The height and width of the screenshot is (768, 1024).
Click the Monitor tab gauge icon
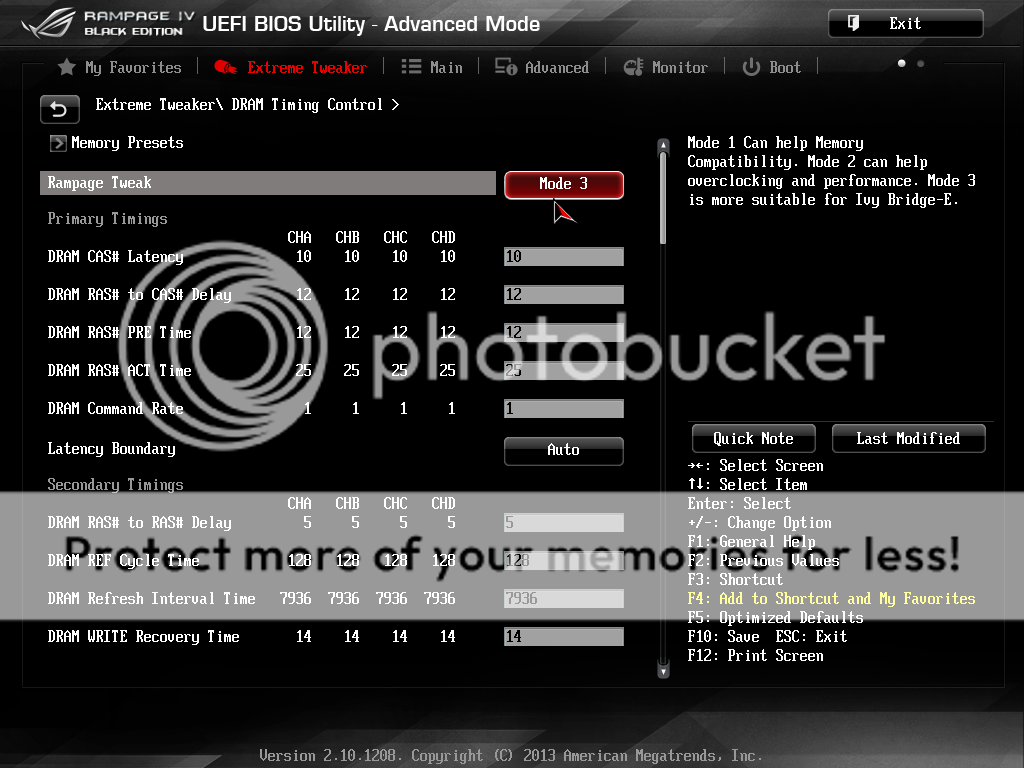tap(633, 67)
